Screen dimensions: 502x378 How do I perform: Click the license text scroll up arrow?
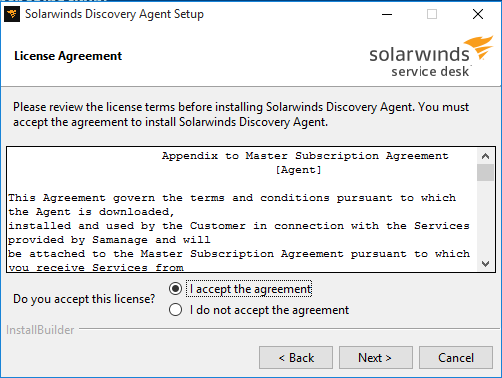tap(485, 156)
